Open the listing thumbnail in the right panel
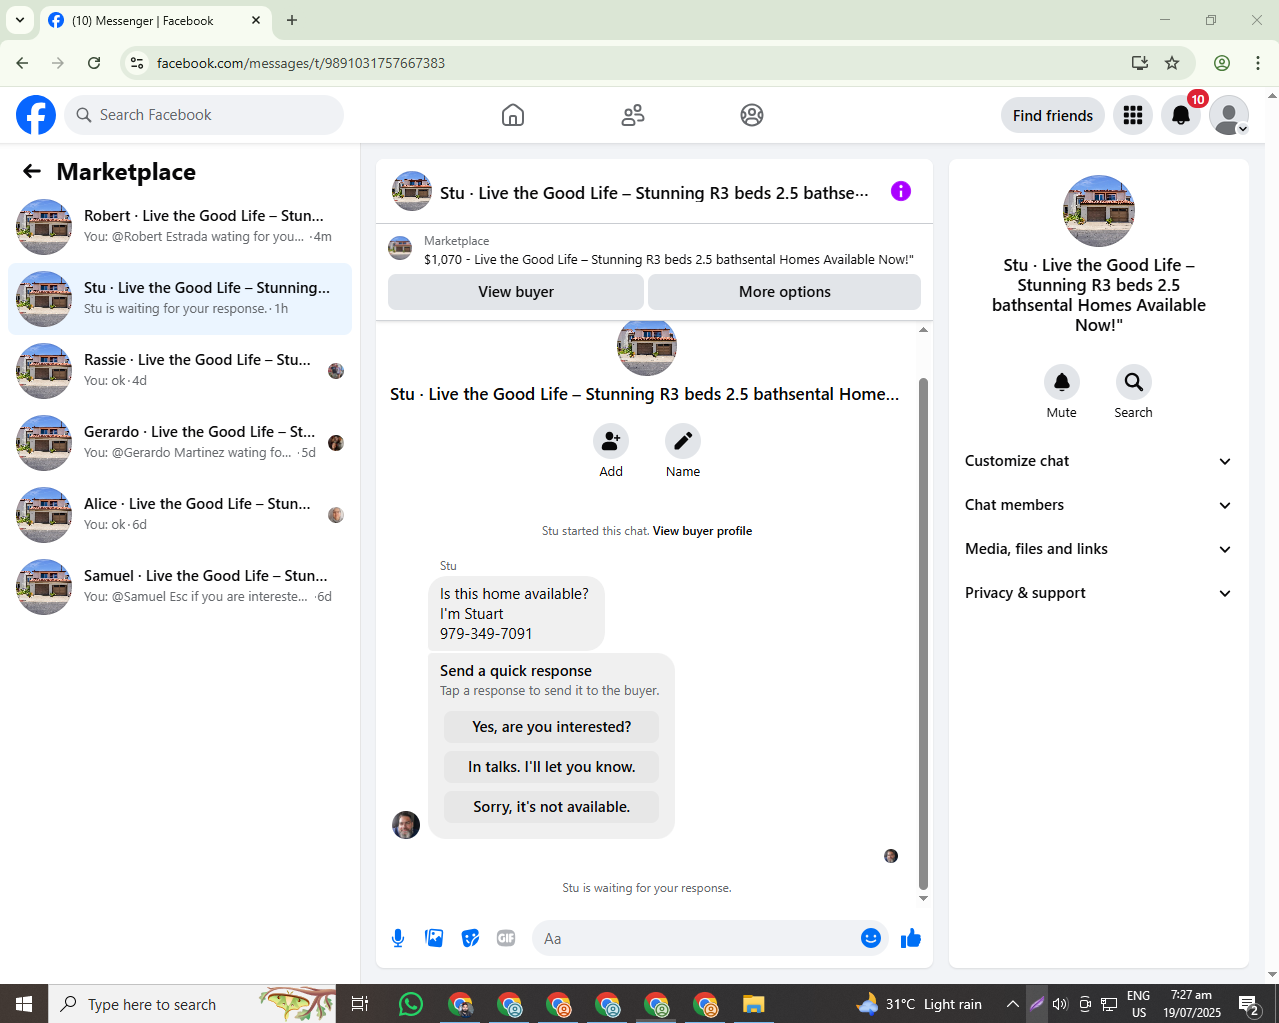Viewport: 1279px width, 1023px height. [1099, 211]
